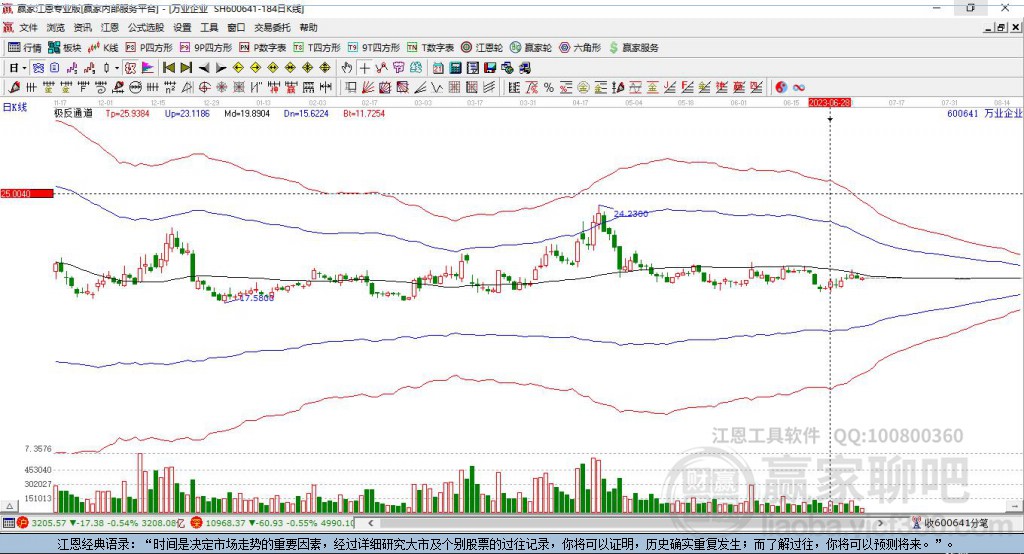Select the hand pan tool

point(346,68)
